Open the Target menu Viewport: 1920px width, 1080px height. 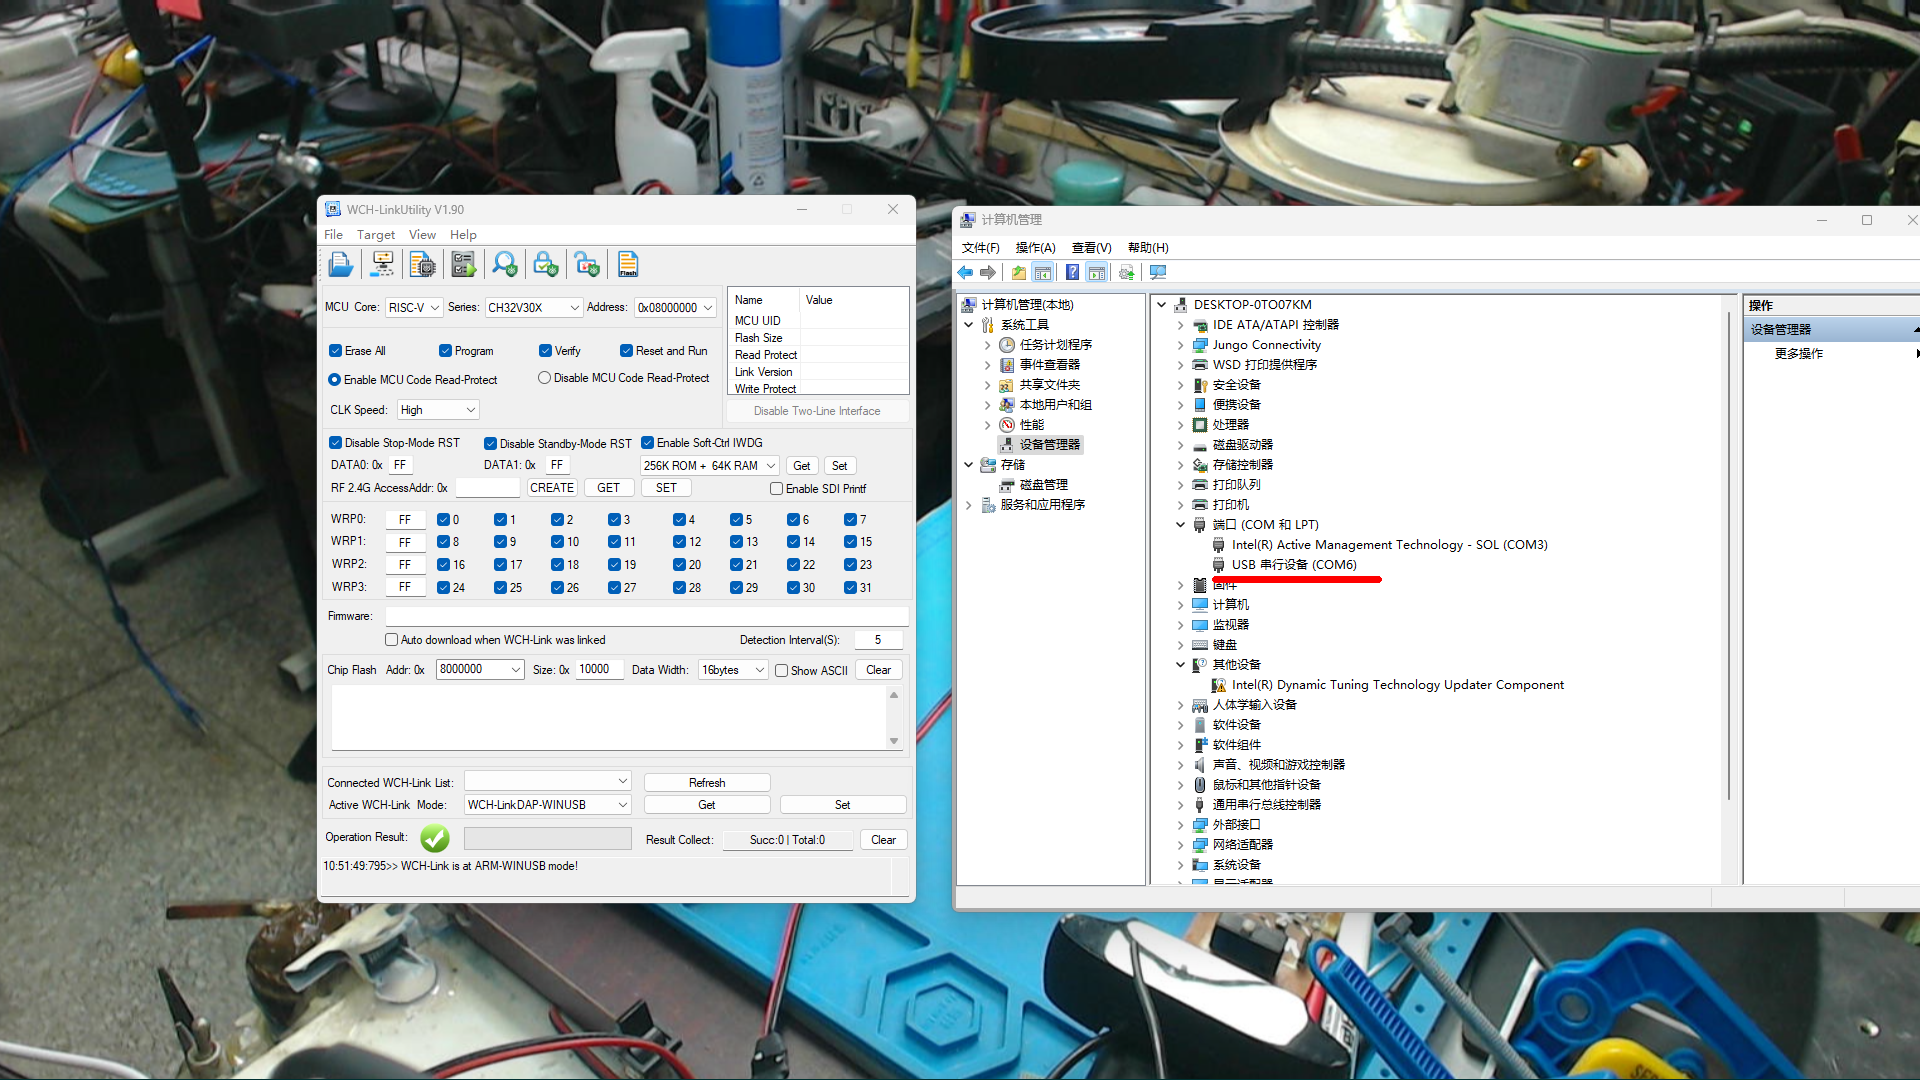point(376,234)
